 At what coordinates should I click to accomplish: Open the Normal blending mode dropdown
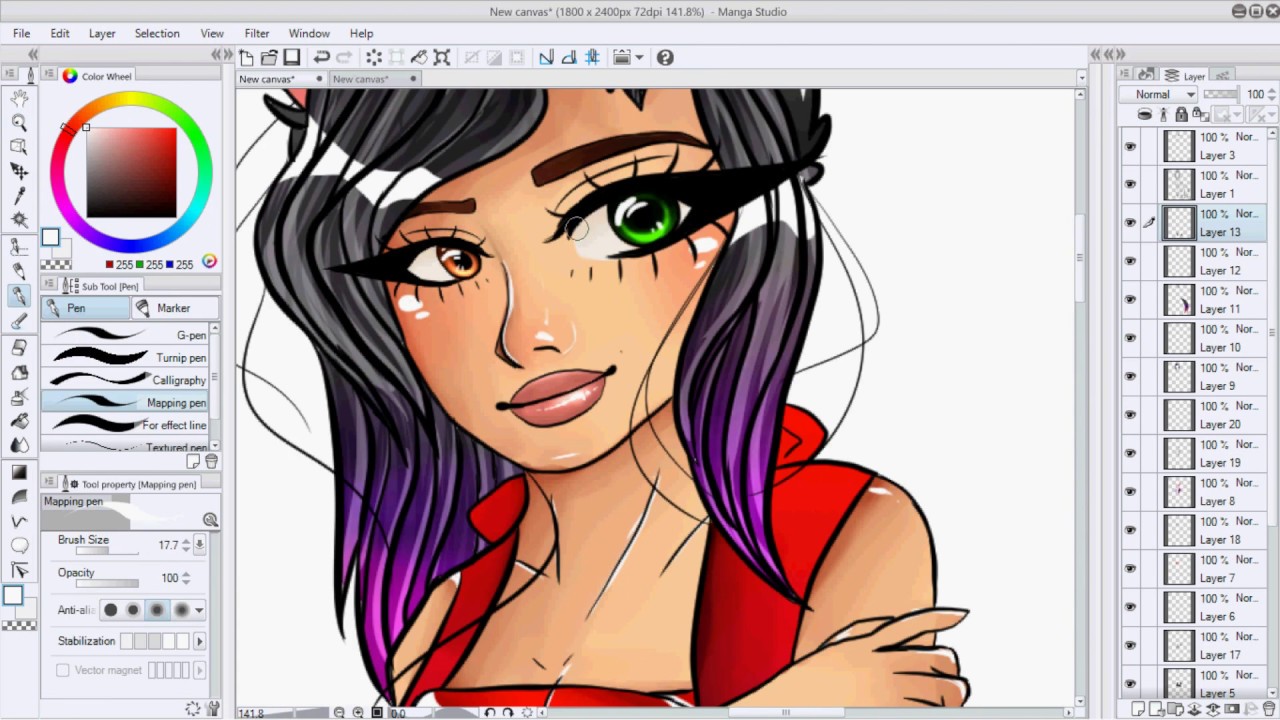tap(1158, 94)
